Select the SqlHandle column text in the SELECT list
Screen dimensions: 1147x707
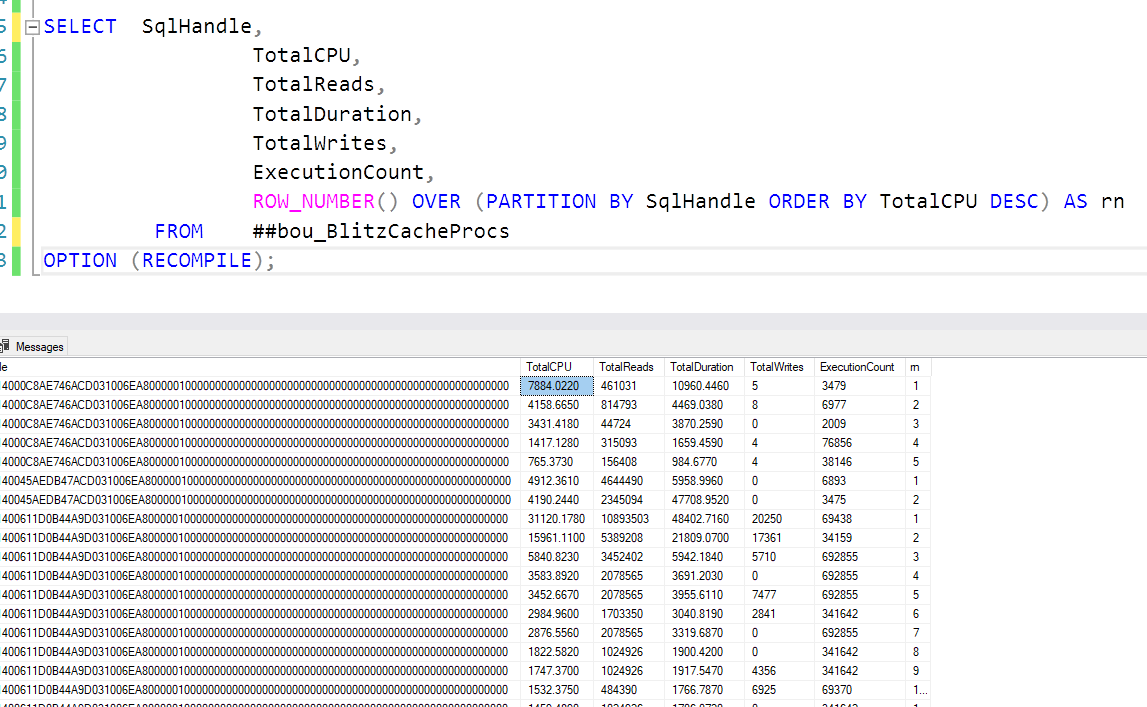click(x=197, y=26)
